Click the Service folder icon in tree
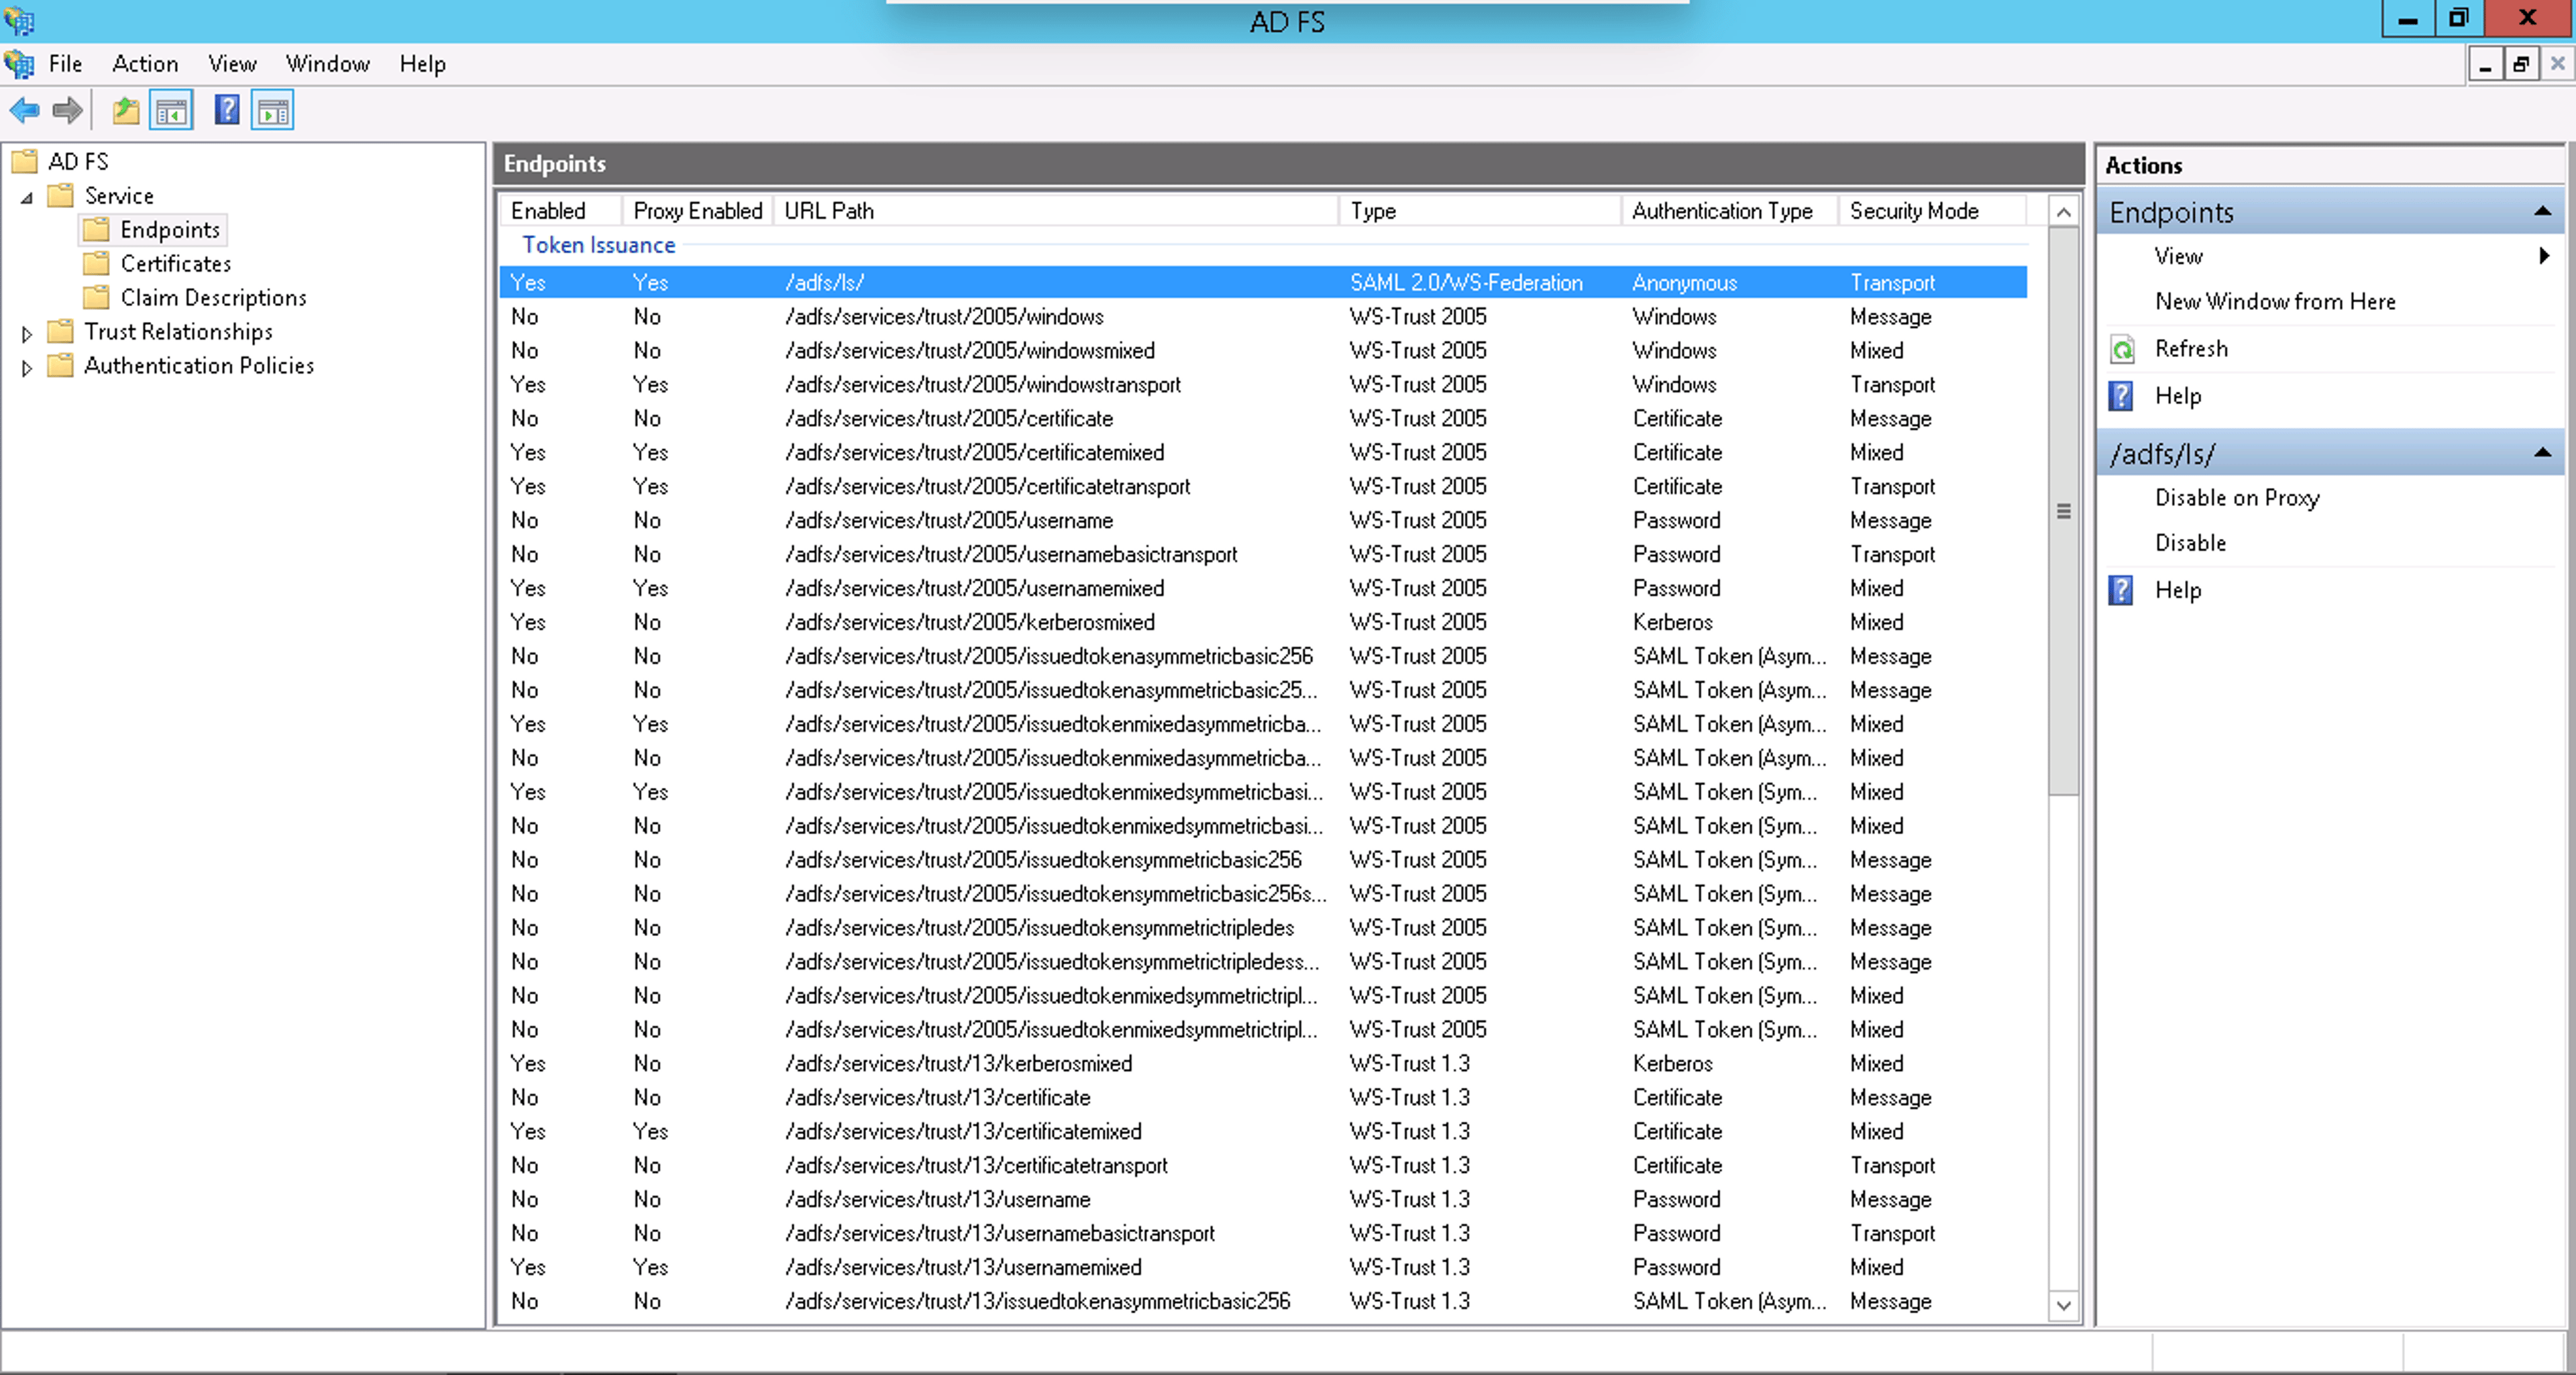 click(x=61, y=196)
